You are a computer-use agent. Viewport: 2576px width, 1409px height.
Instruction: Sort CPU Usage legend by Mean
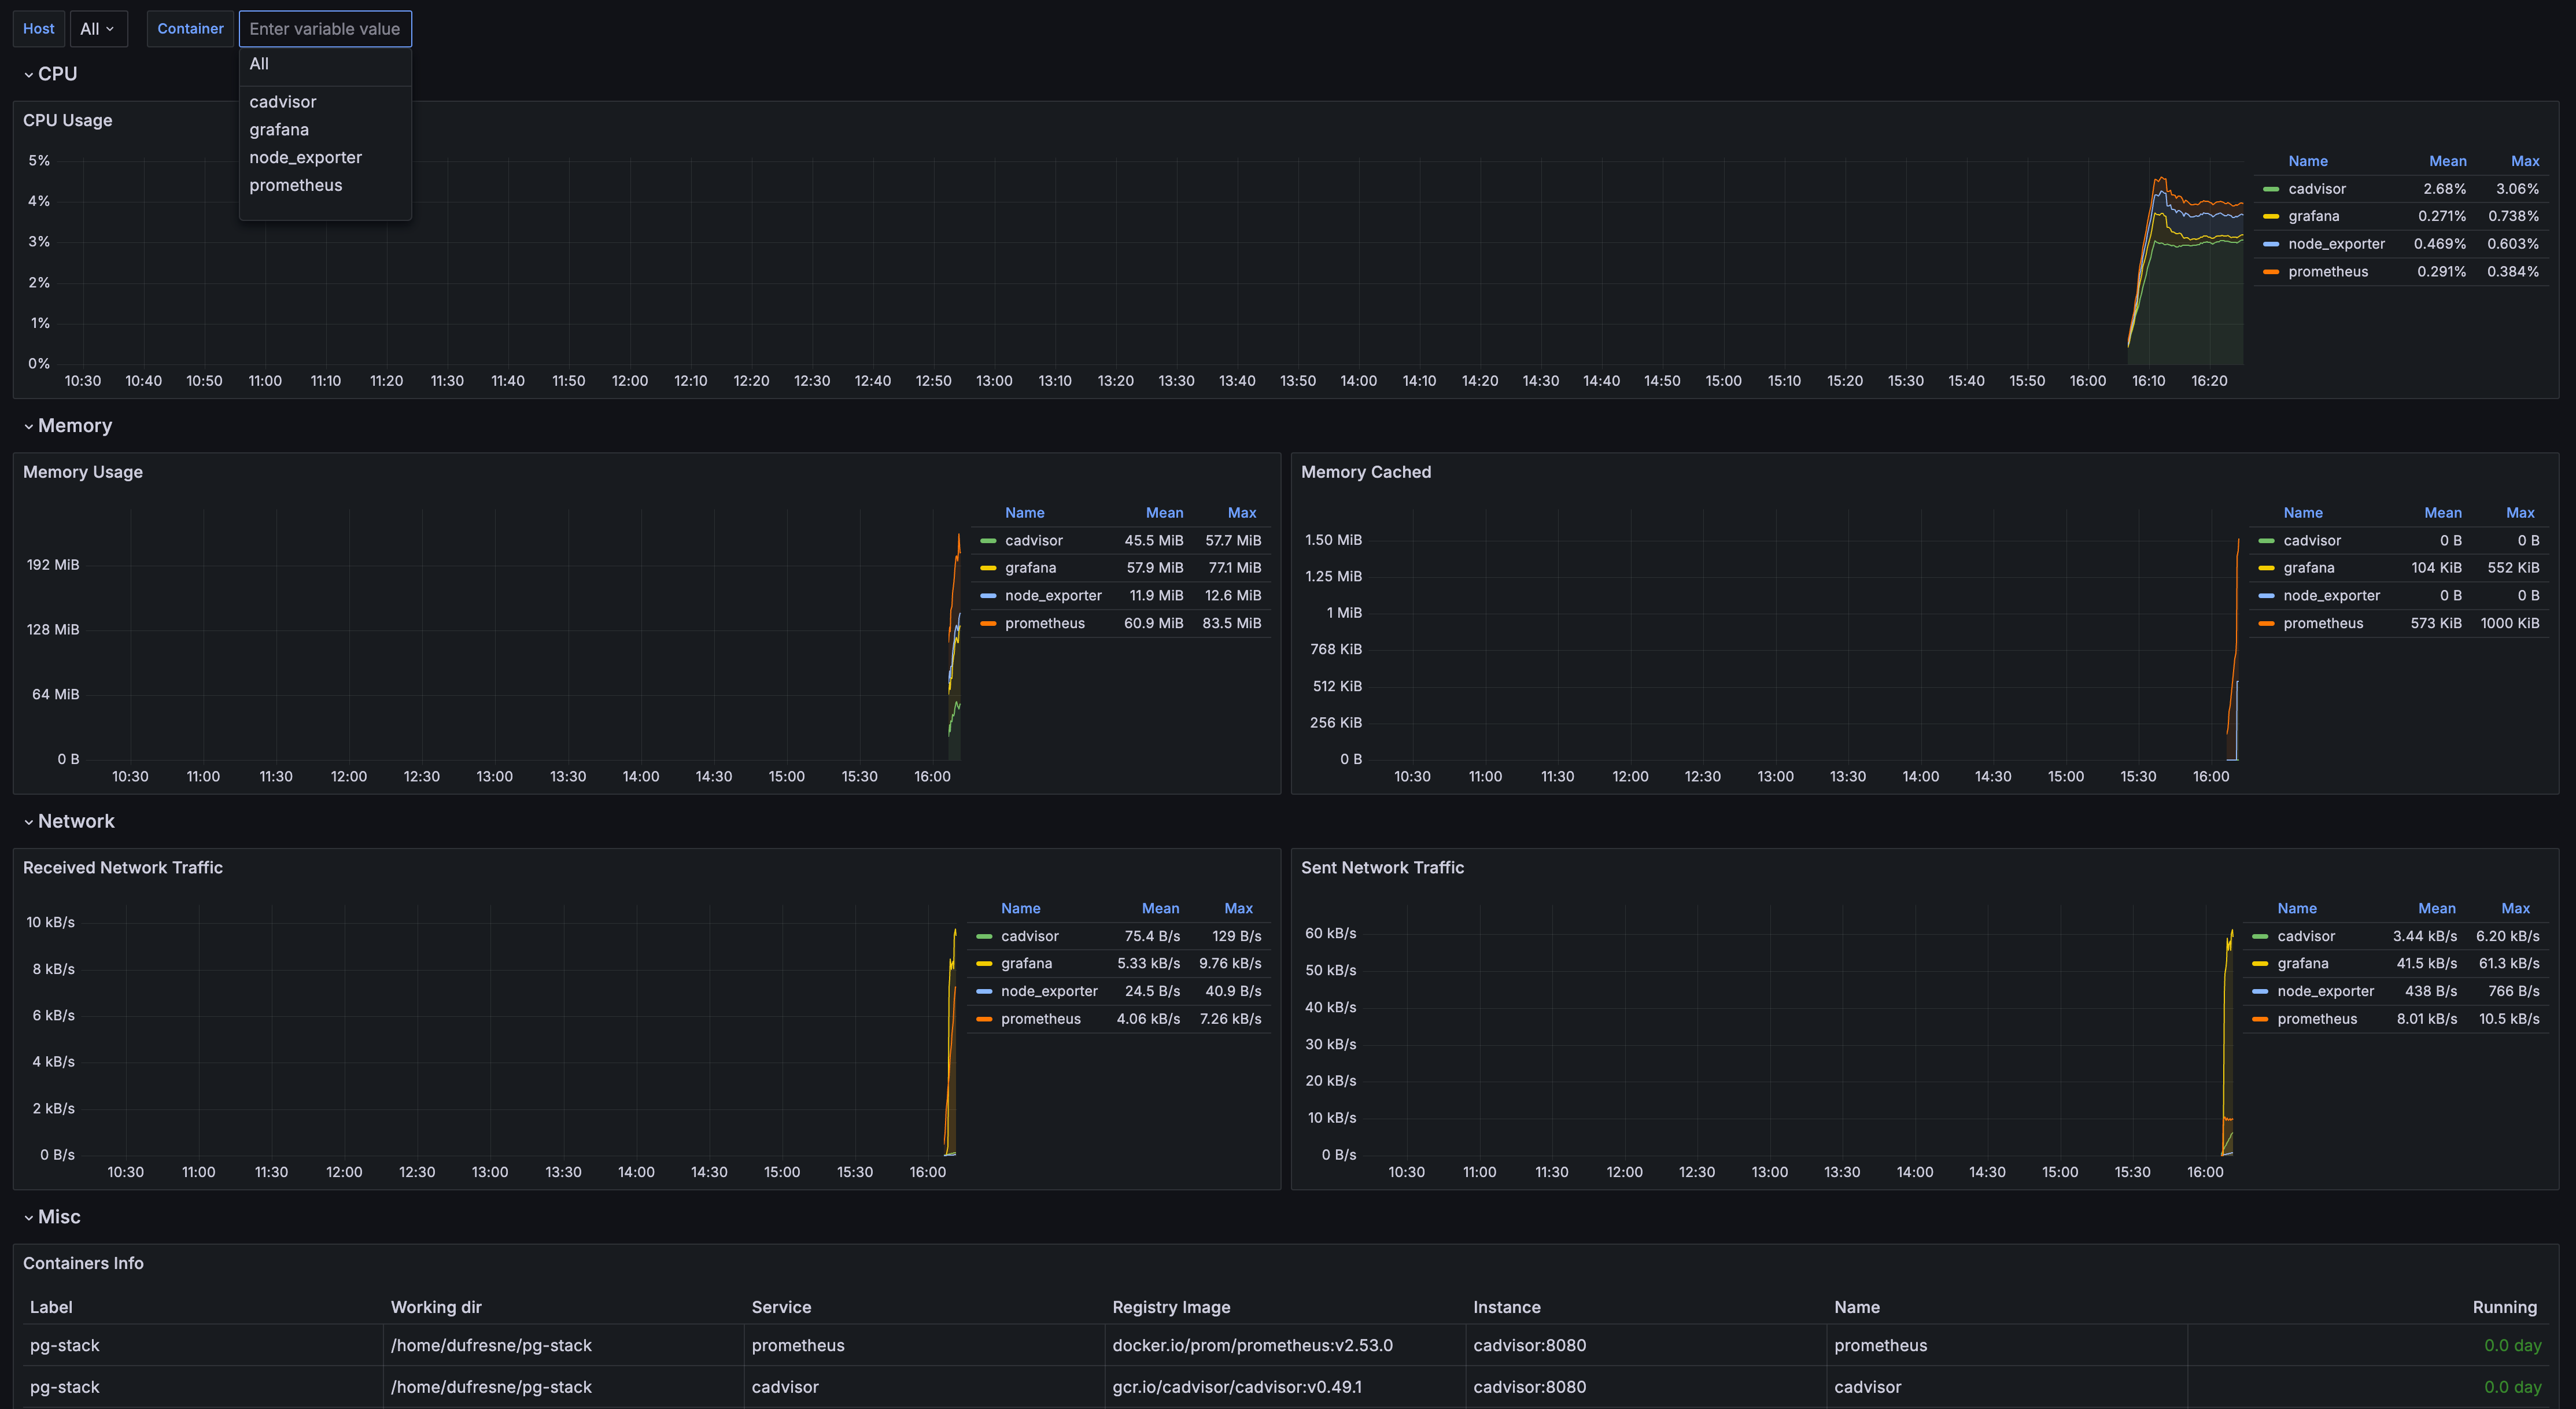(x=2447, y=161)
